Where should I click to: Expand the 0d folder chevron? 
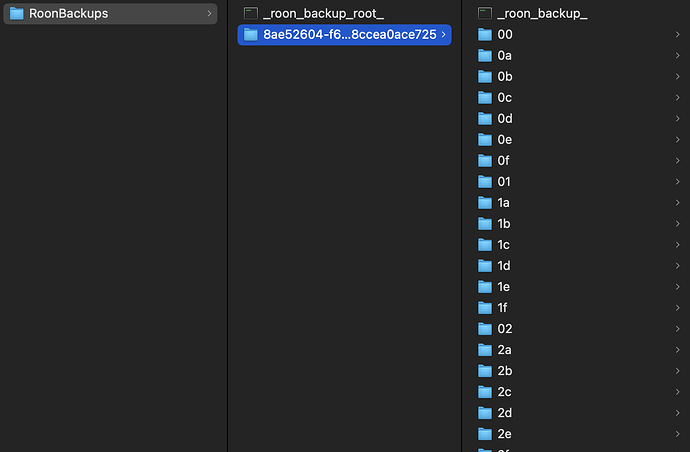point(678,119)
